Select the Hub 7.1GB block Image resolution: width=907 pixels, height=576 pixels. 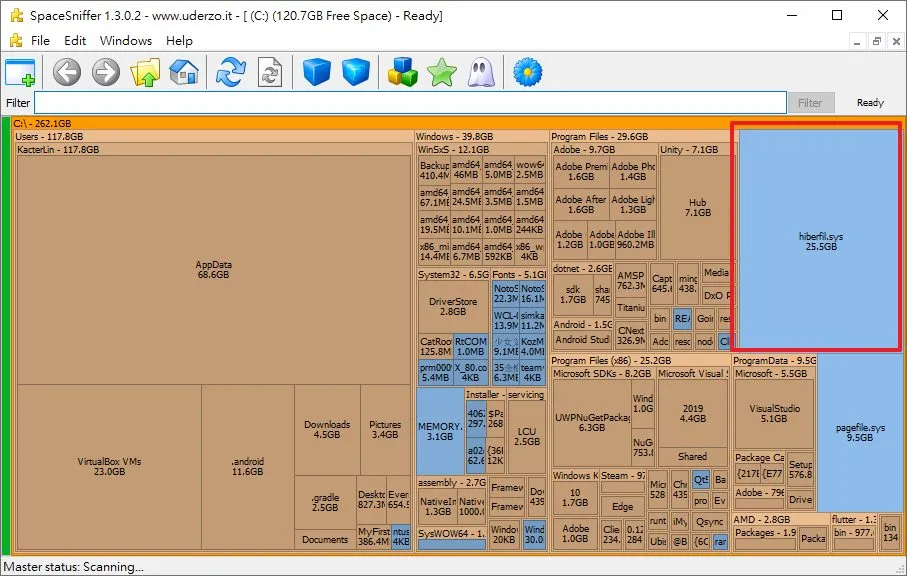pos(698,208)
